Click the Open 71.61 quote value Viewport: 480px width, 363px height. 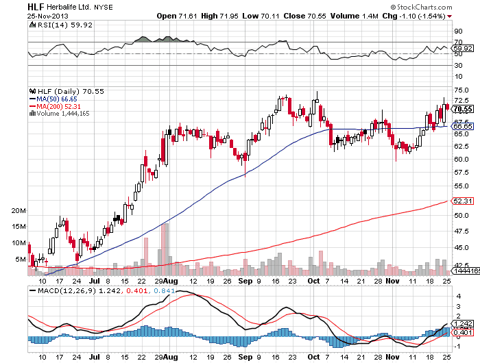(x=177, y=16)
